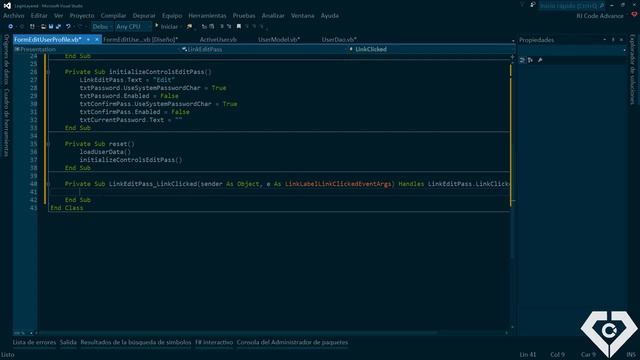
Task: Switch to UserModel.vb tab
Action: (279, 40)
